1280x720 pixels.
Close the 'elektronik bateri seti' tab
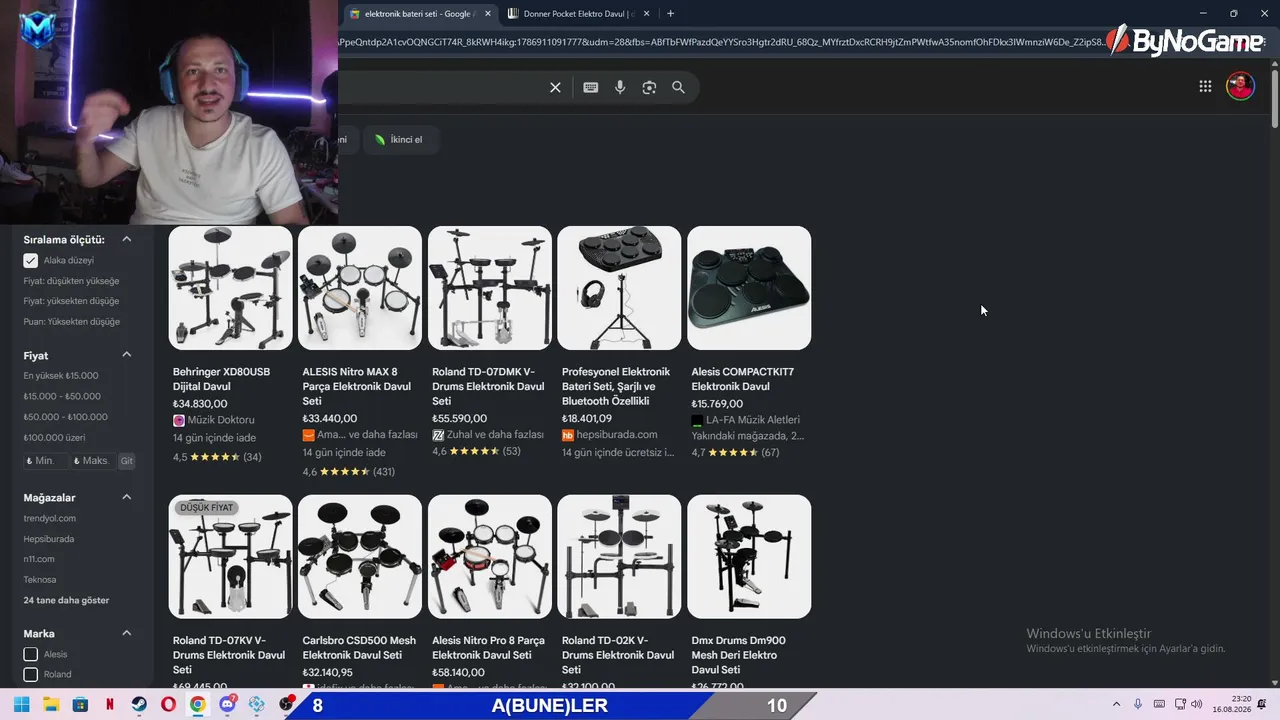click(x=488, y=14)
